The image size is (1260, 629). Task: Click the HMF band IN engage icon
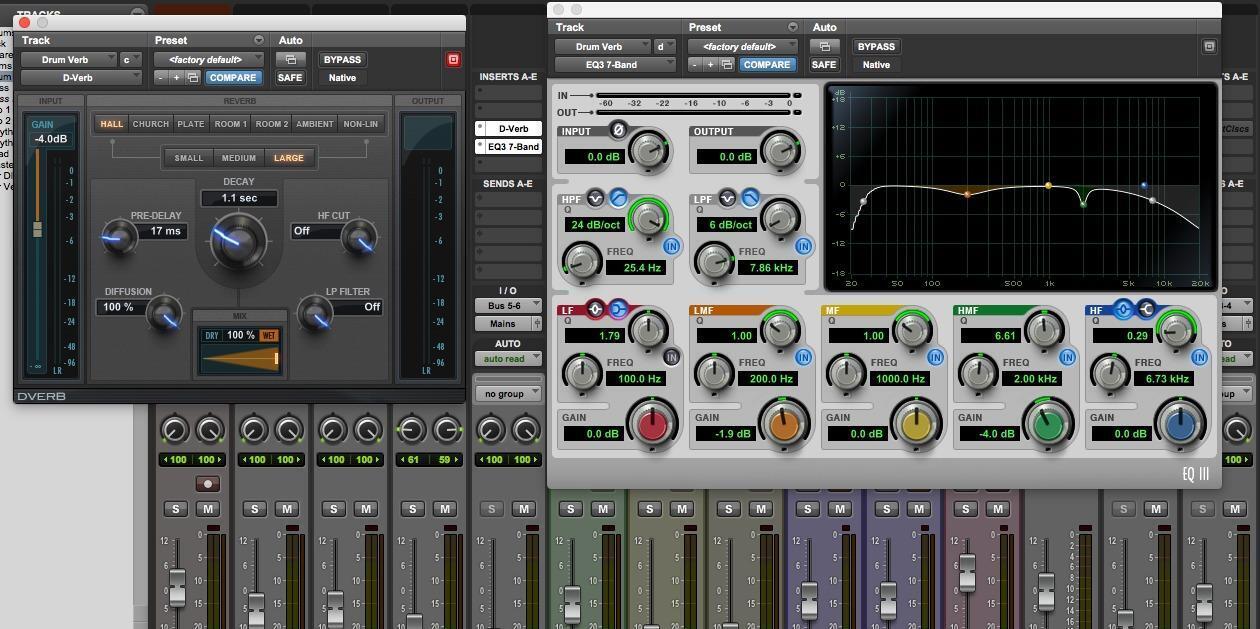pos(1067,356)
